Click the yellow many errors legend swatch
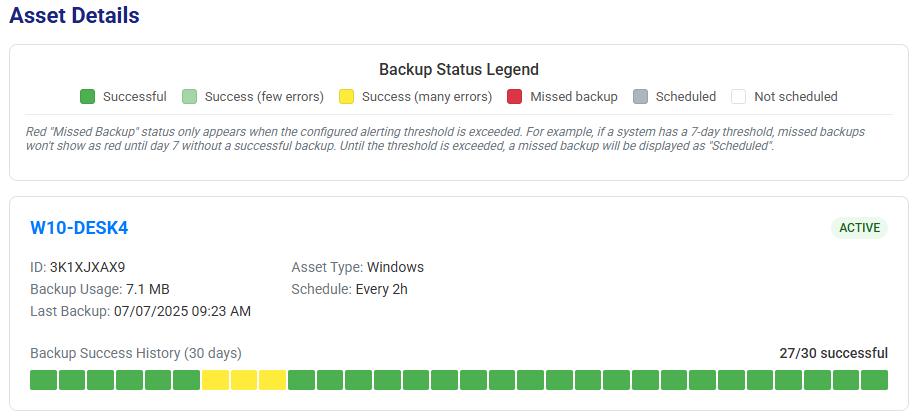This screenshot has width=919, height=416. (346, 97)
